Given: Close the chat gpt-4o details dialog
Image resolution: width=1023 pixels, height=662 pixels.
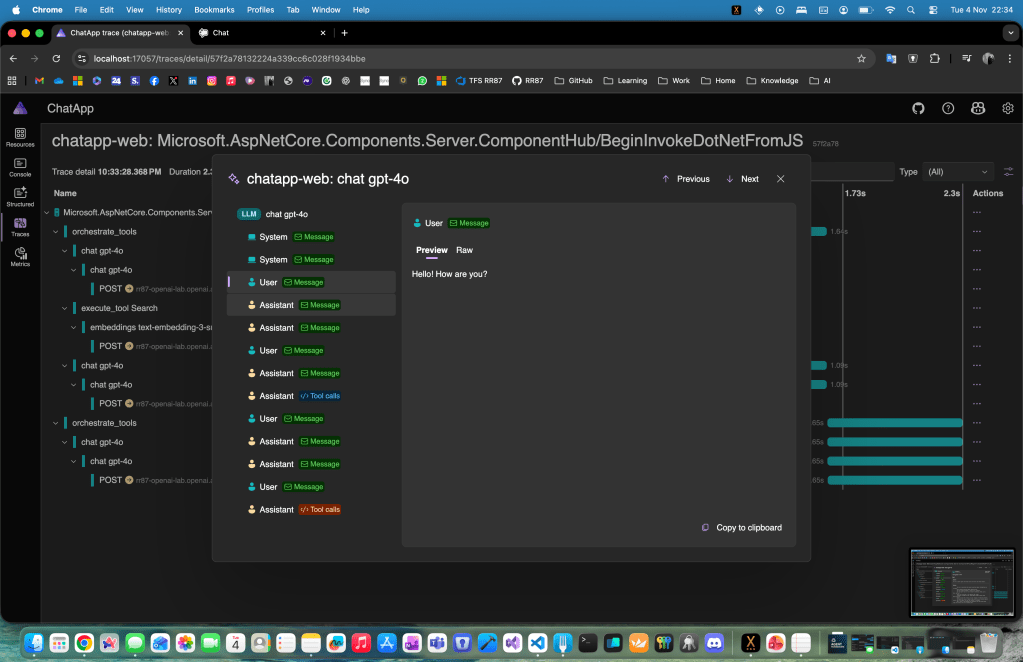Looking at the screenshot, I should [x=780, y=179].
